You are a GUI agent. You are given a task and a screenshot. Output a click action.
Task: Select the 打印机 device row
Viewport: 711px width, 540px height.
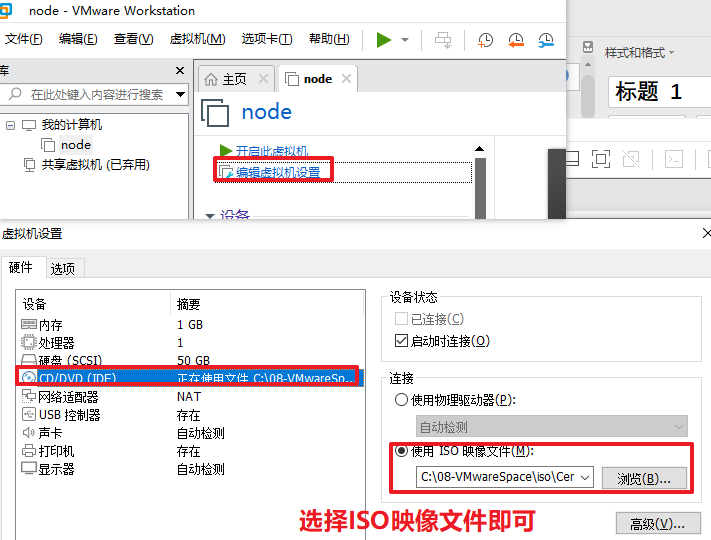coord(190,451)
